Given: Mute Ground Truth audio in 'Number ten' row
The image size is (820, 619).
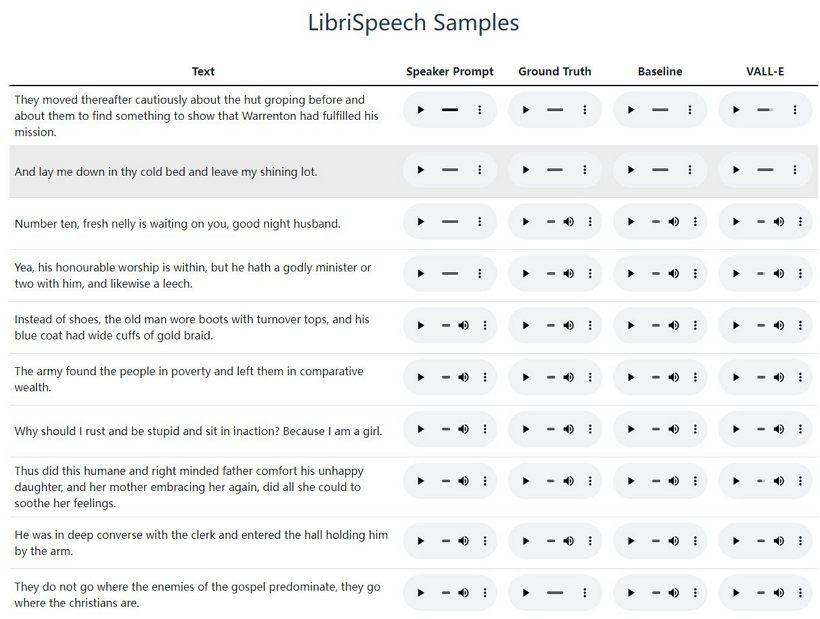Looking at the screenshot, I should 568,222.
